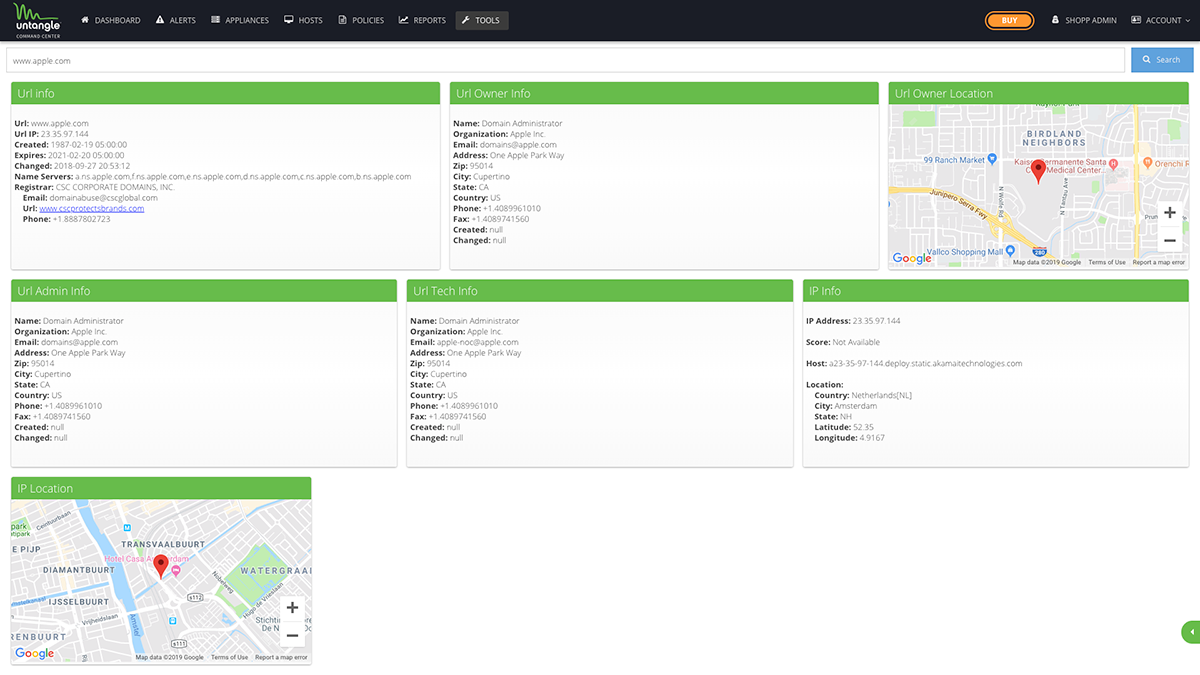The height and width of the screenshot is (675, 1200).
Task: Select the registrar phone +1.8887802723
Action: click(x=81, y=219)
